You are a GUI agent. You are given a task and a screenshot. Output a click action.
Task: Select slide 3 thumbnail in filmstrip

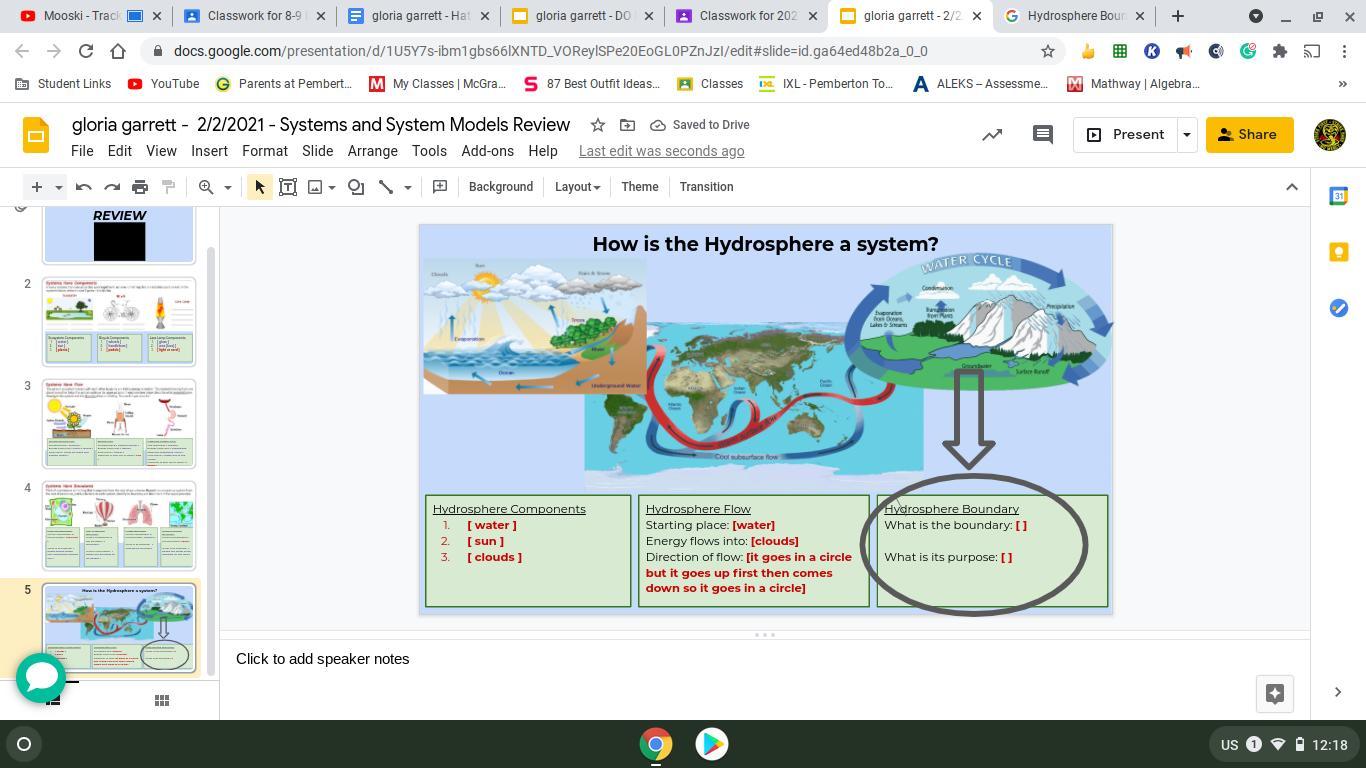119,424
